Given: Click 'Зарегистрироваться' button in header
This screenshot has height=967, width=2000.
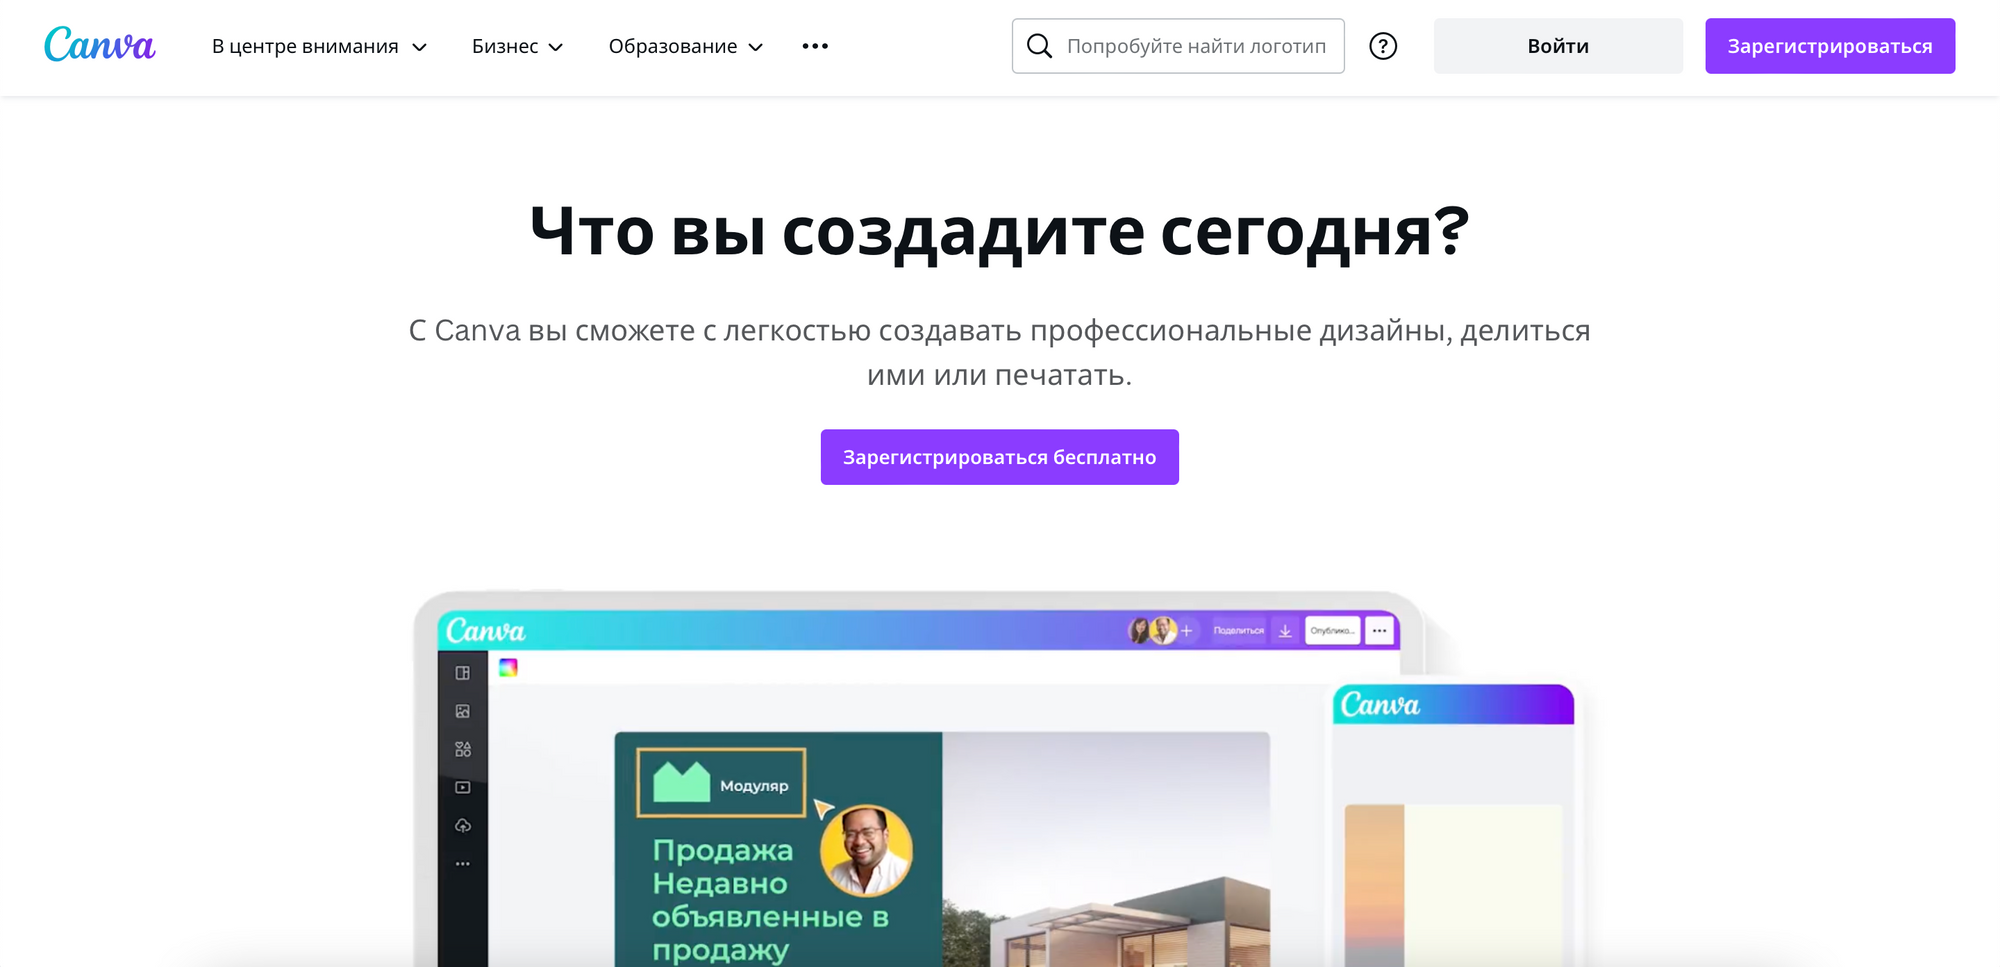Looking at the screenshot, I should click(x=1829, y=46).
